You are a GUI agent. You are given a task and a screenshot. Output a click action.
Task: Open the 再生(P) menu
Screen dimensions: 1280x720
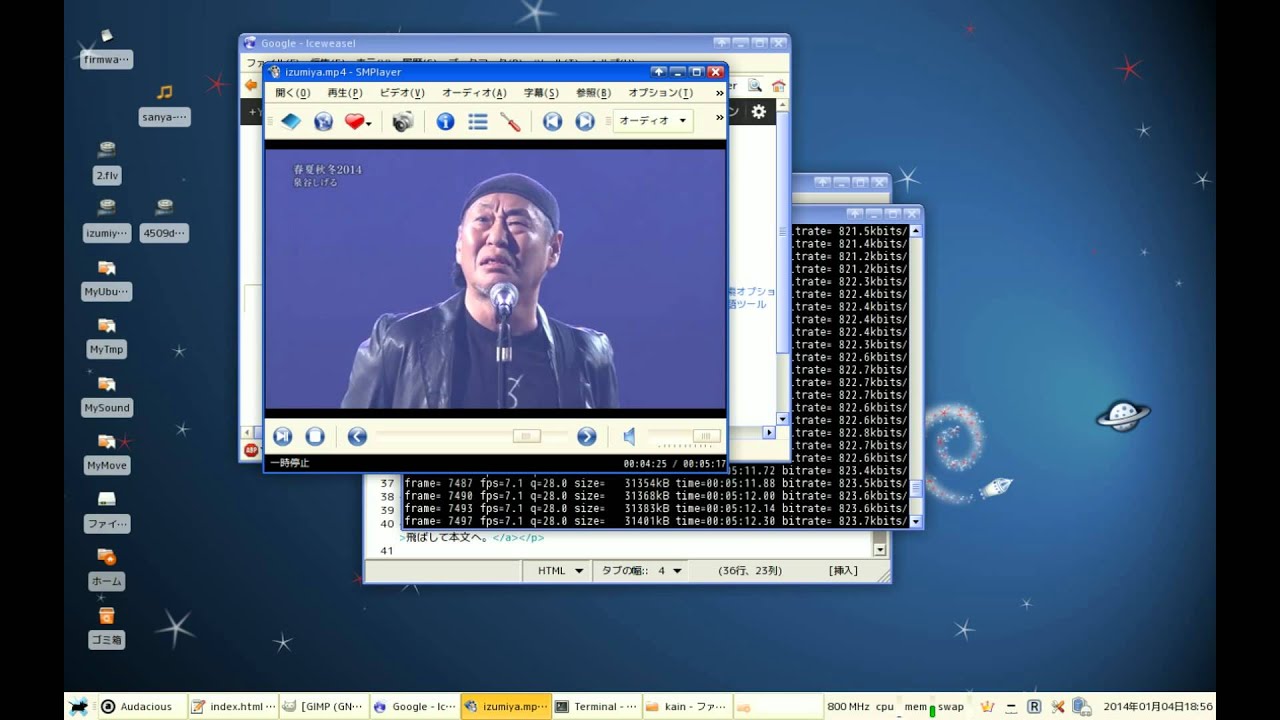[x=344, y=93]
